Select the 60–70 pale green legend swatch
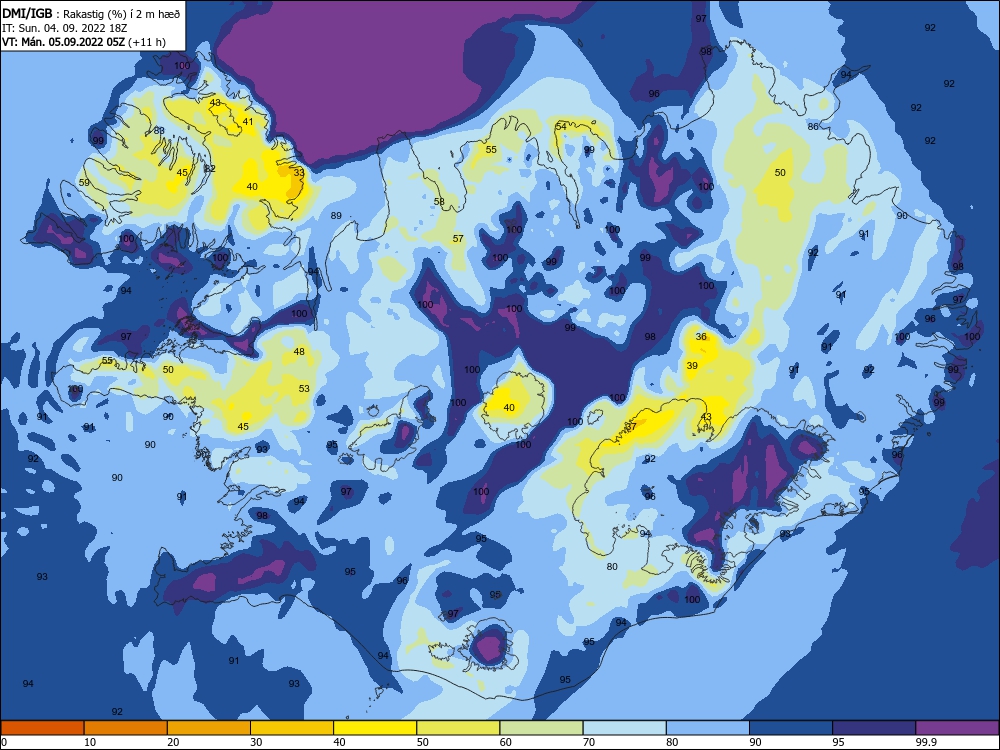1000x750 pixels. pyautogui.click(x=541, y=728)
